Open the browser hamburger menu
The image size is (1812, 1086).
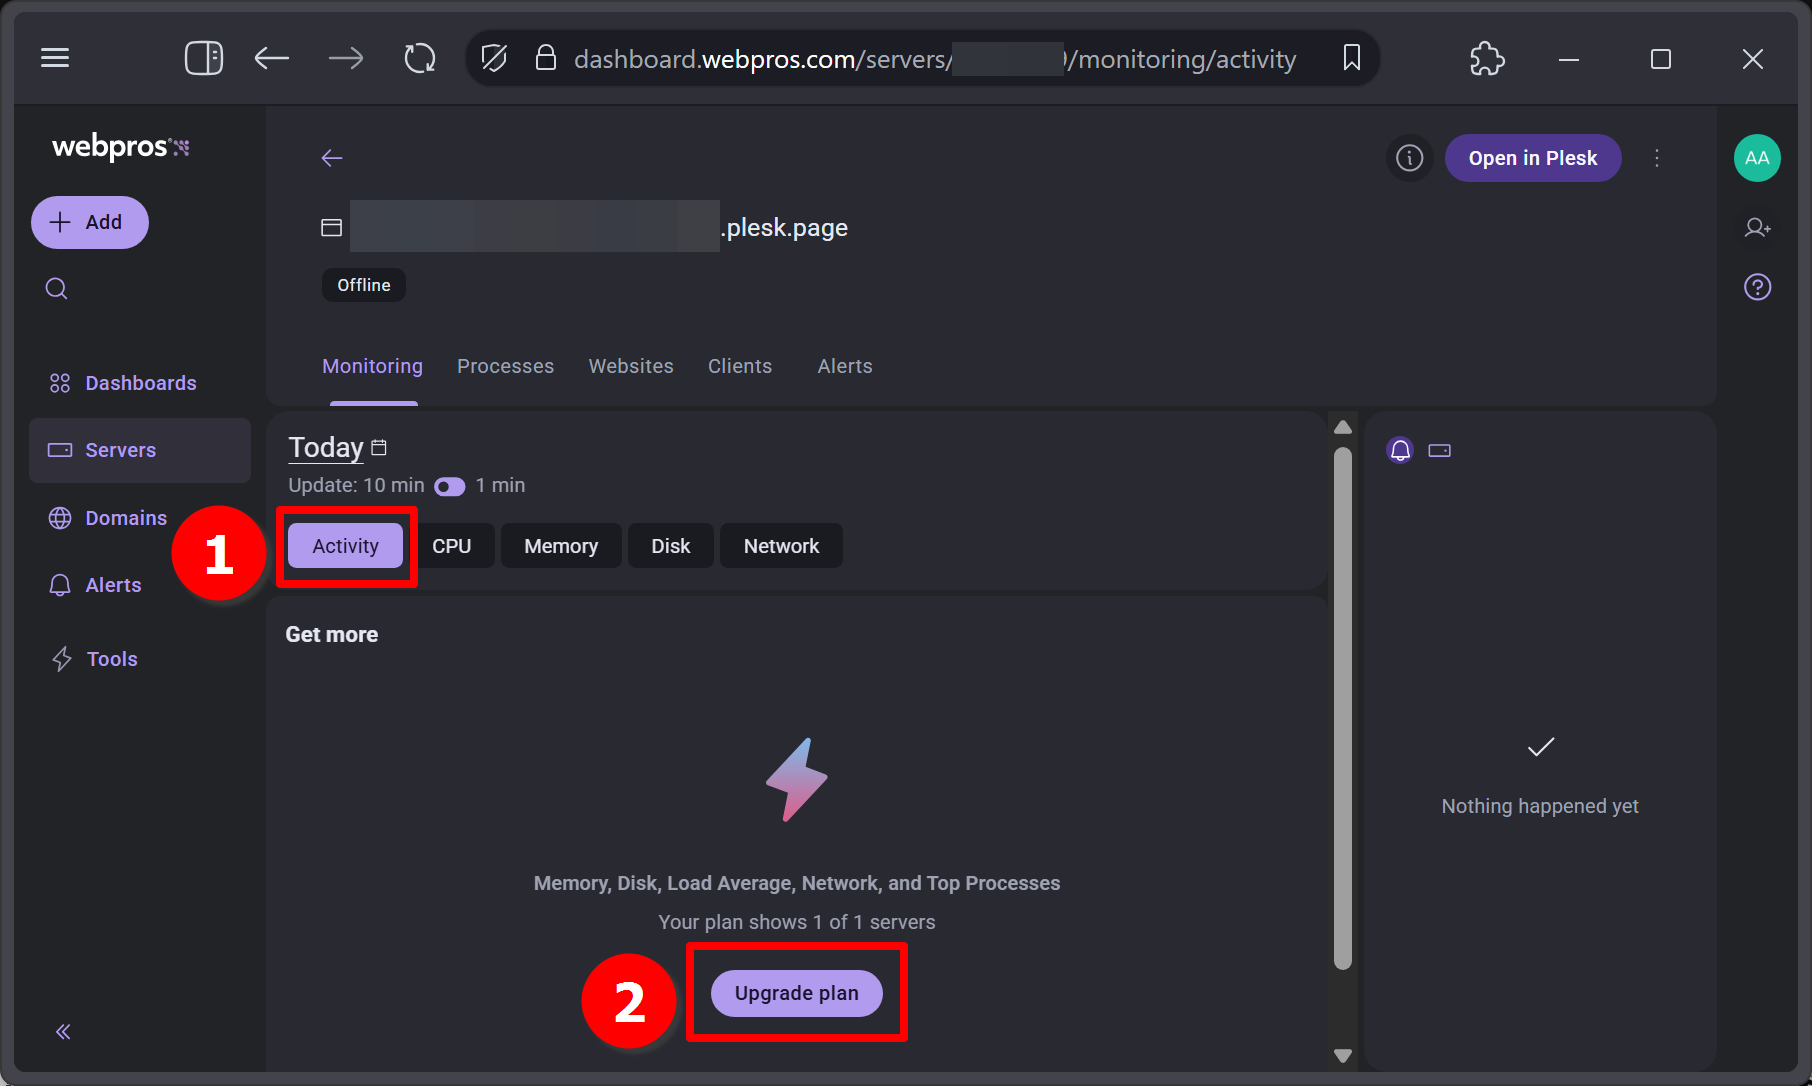tap(55, 58)
